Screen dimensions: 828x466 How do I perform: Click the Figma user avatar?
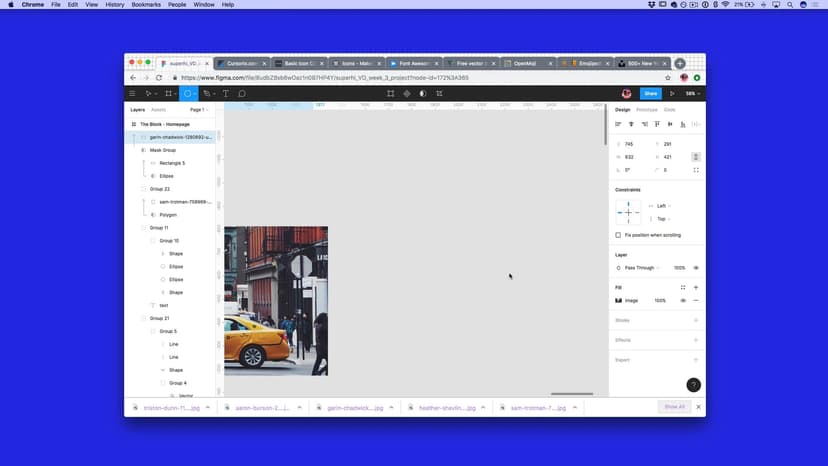coord(626,94)
